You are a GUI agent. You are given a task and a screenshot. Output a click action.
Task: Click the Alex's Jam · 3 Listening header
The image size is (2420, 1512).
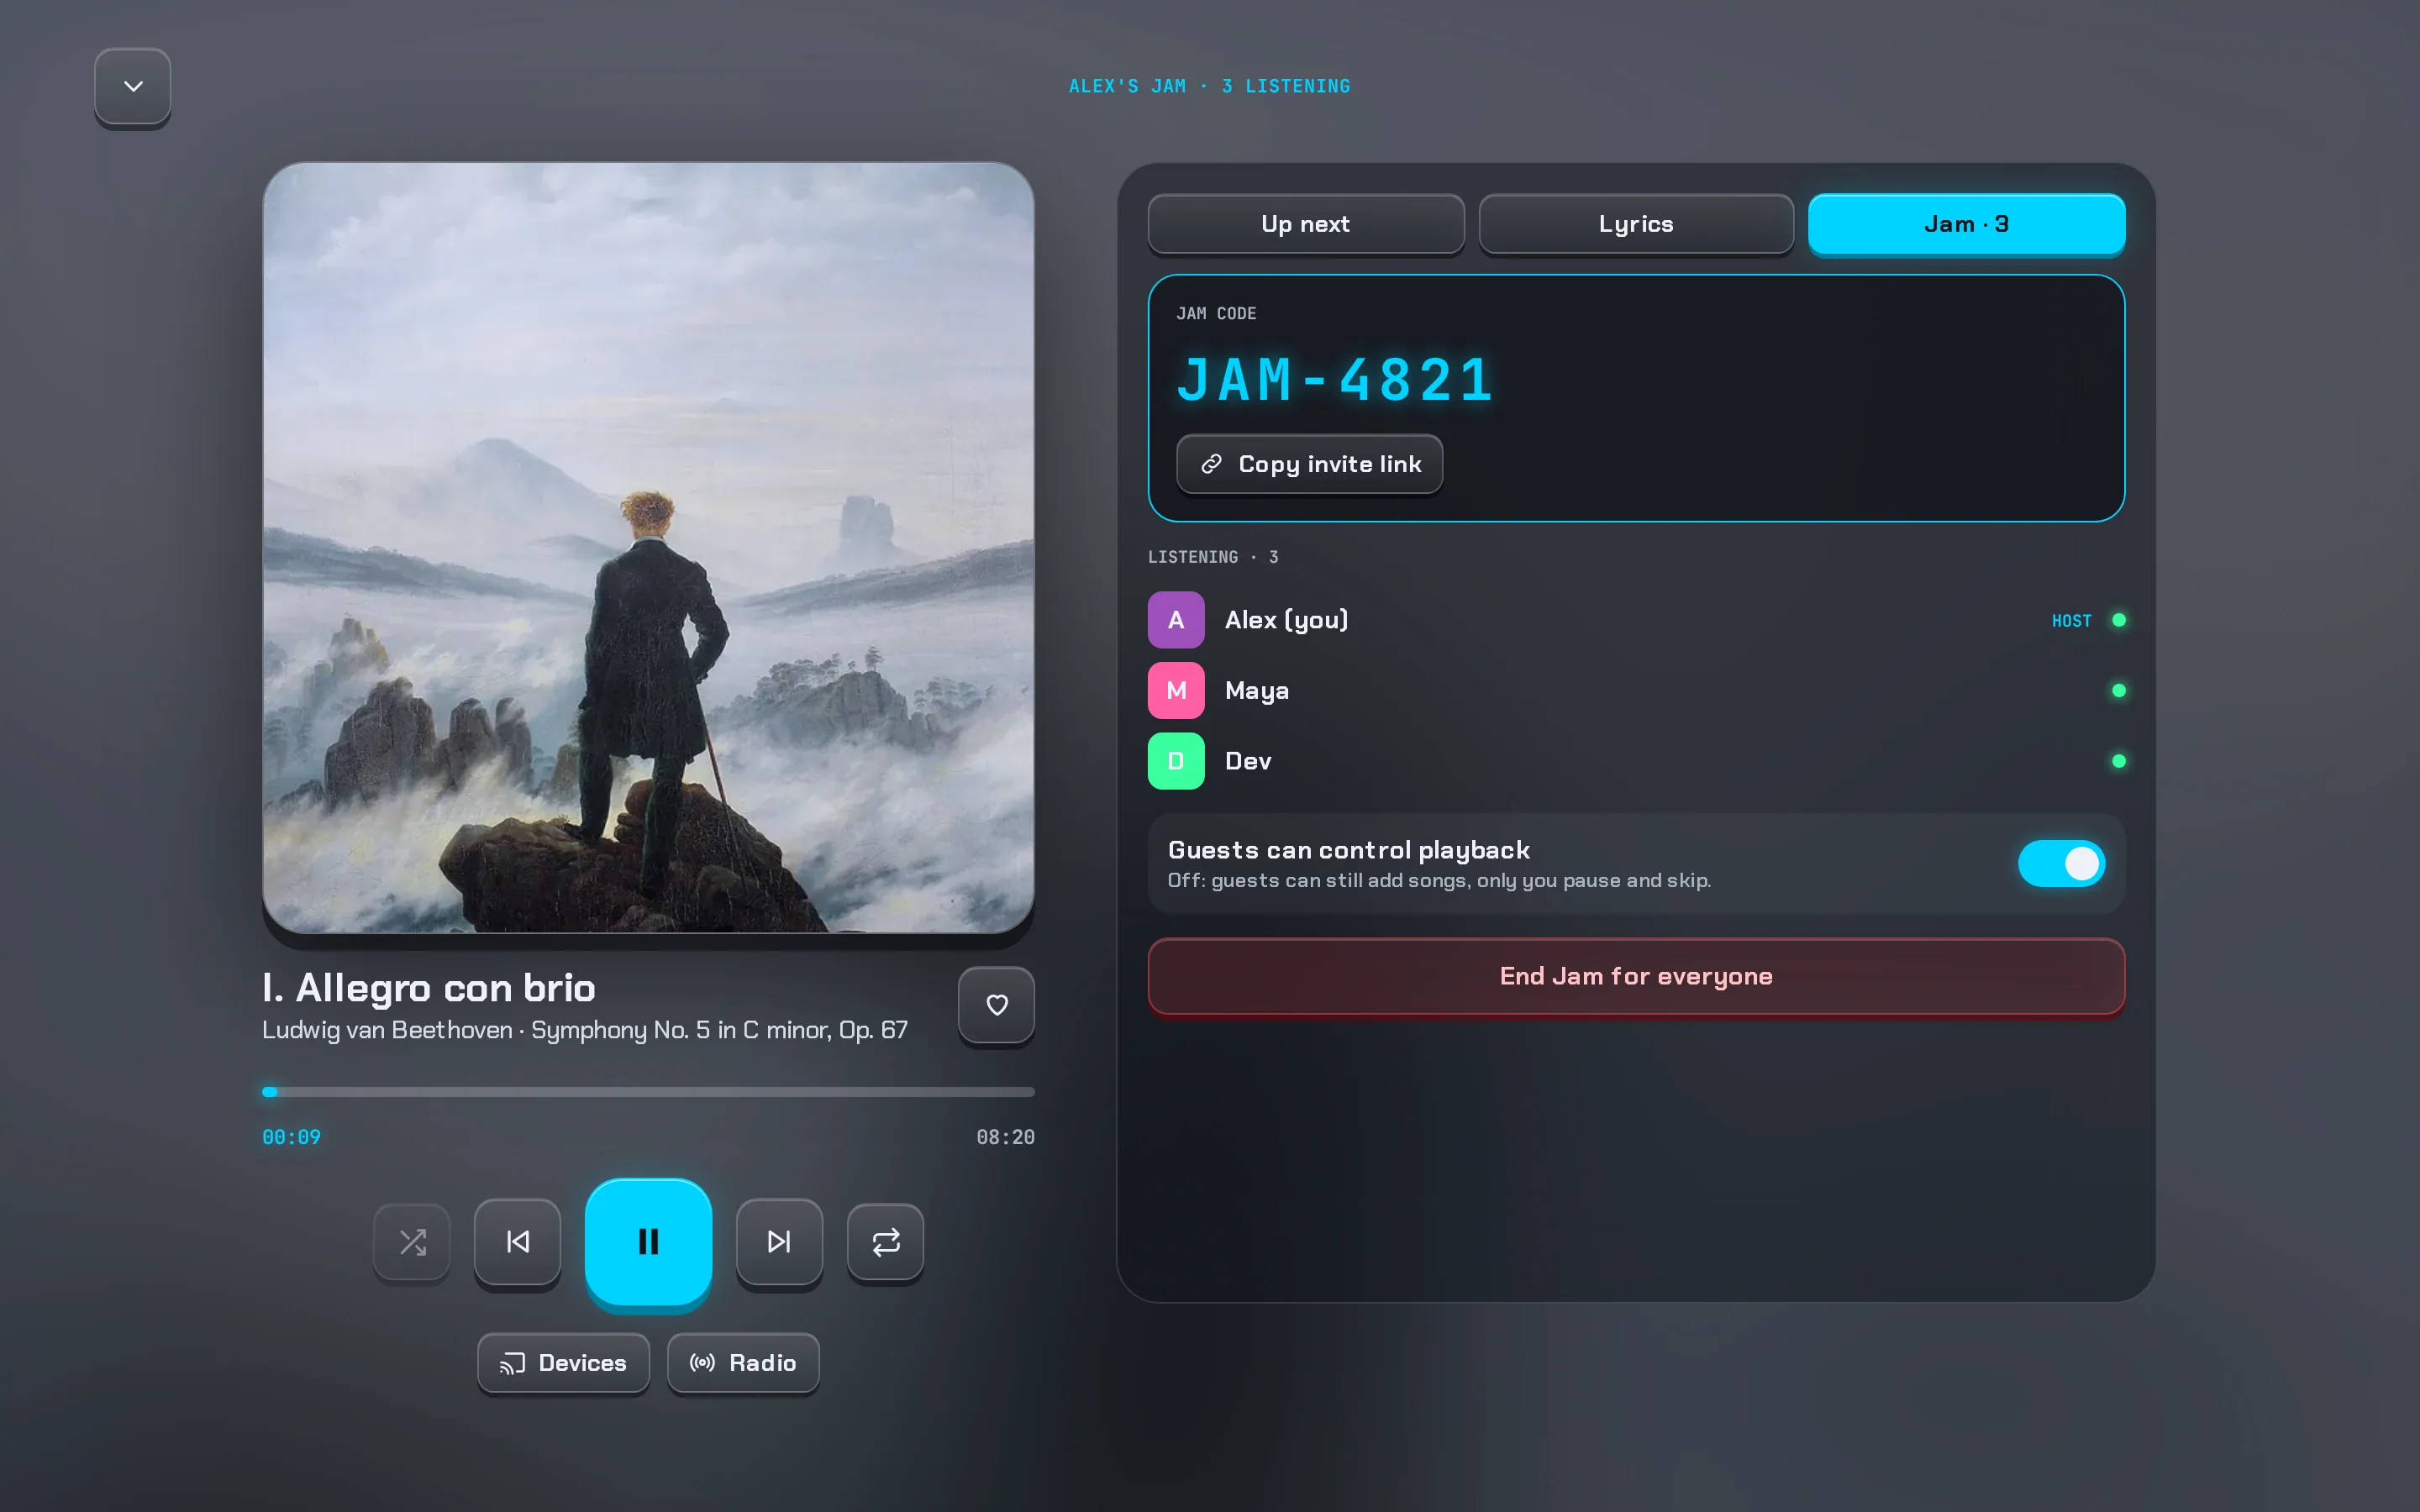[1209, 86]
